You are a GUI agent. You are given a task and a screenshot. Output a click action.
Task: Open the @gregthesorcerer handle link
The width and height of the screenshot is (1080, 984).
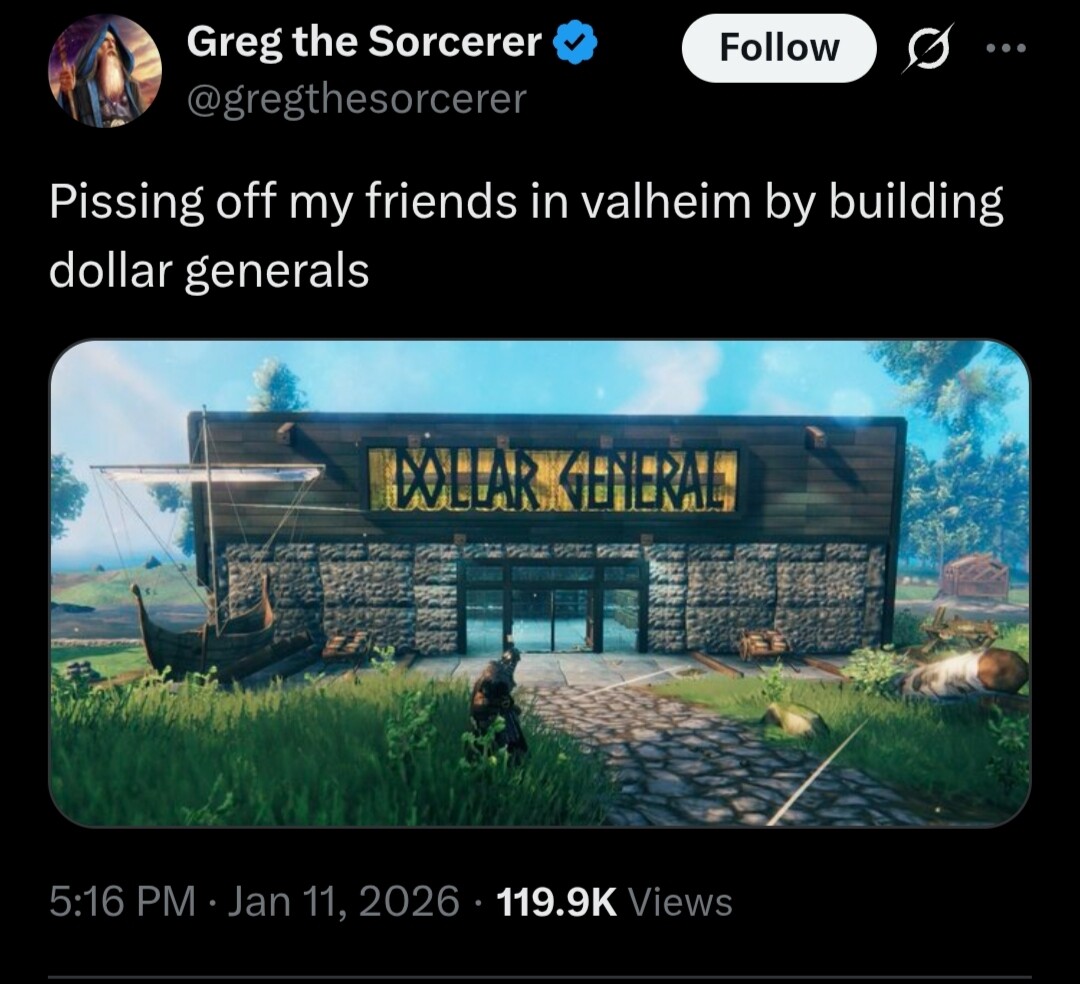click(356, 100)
